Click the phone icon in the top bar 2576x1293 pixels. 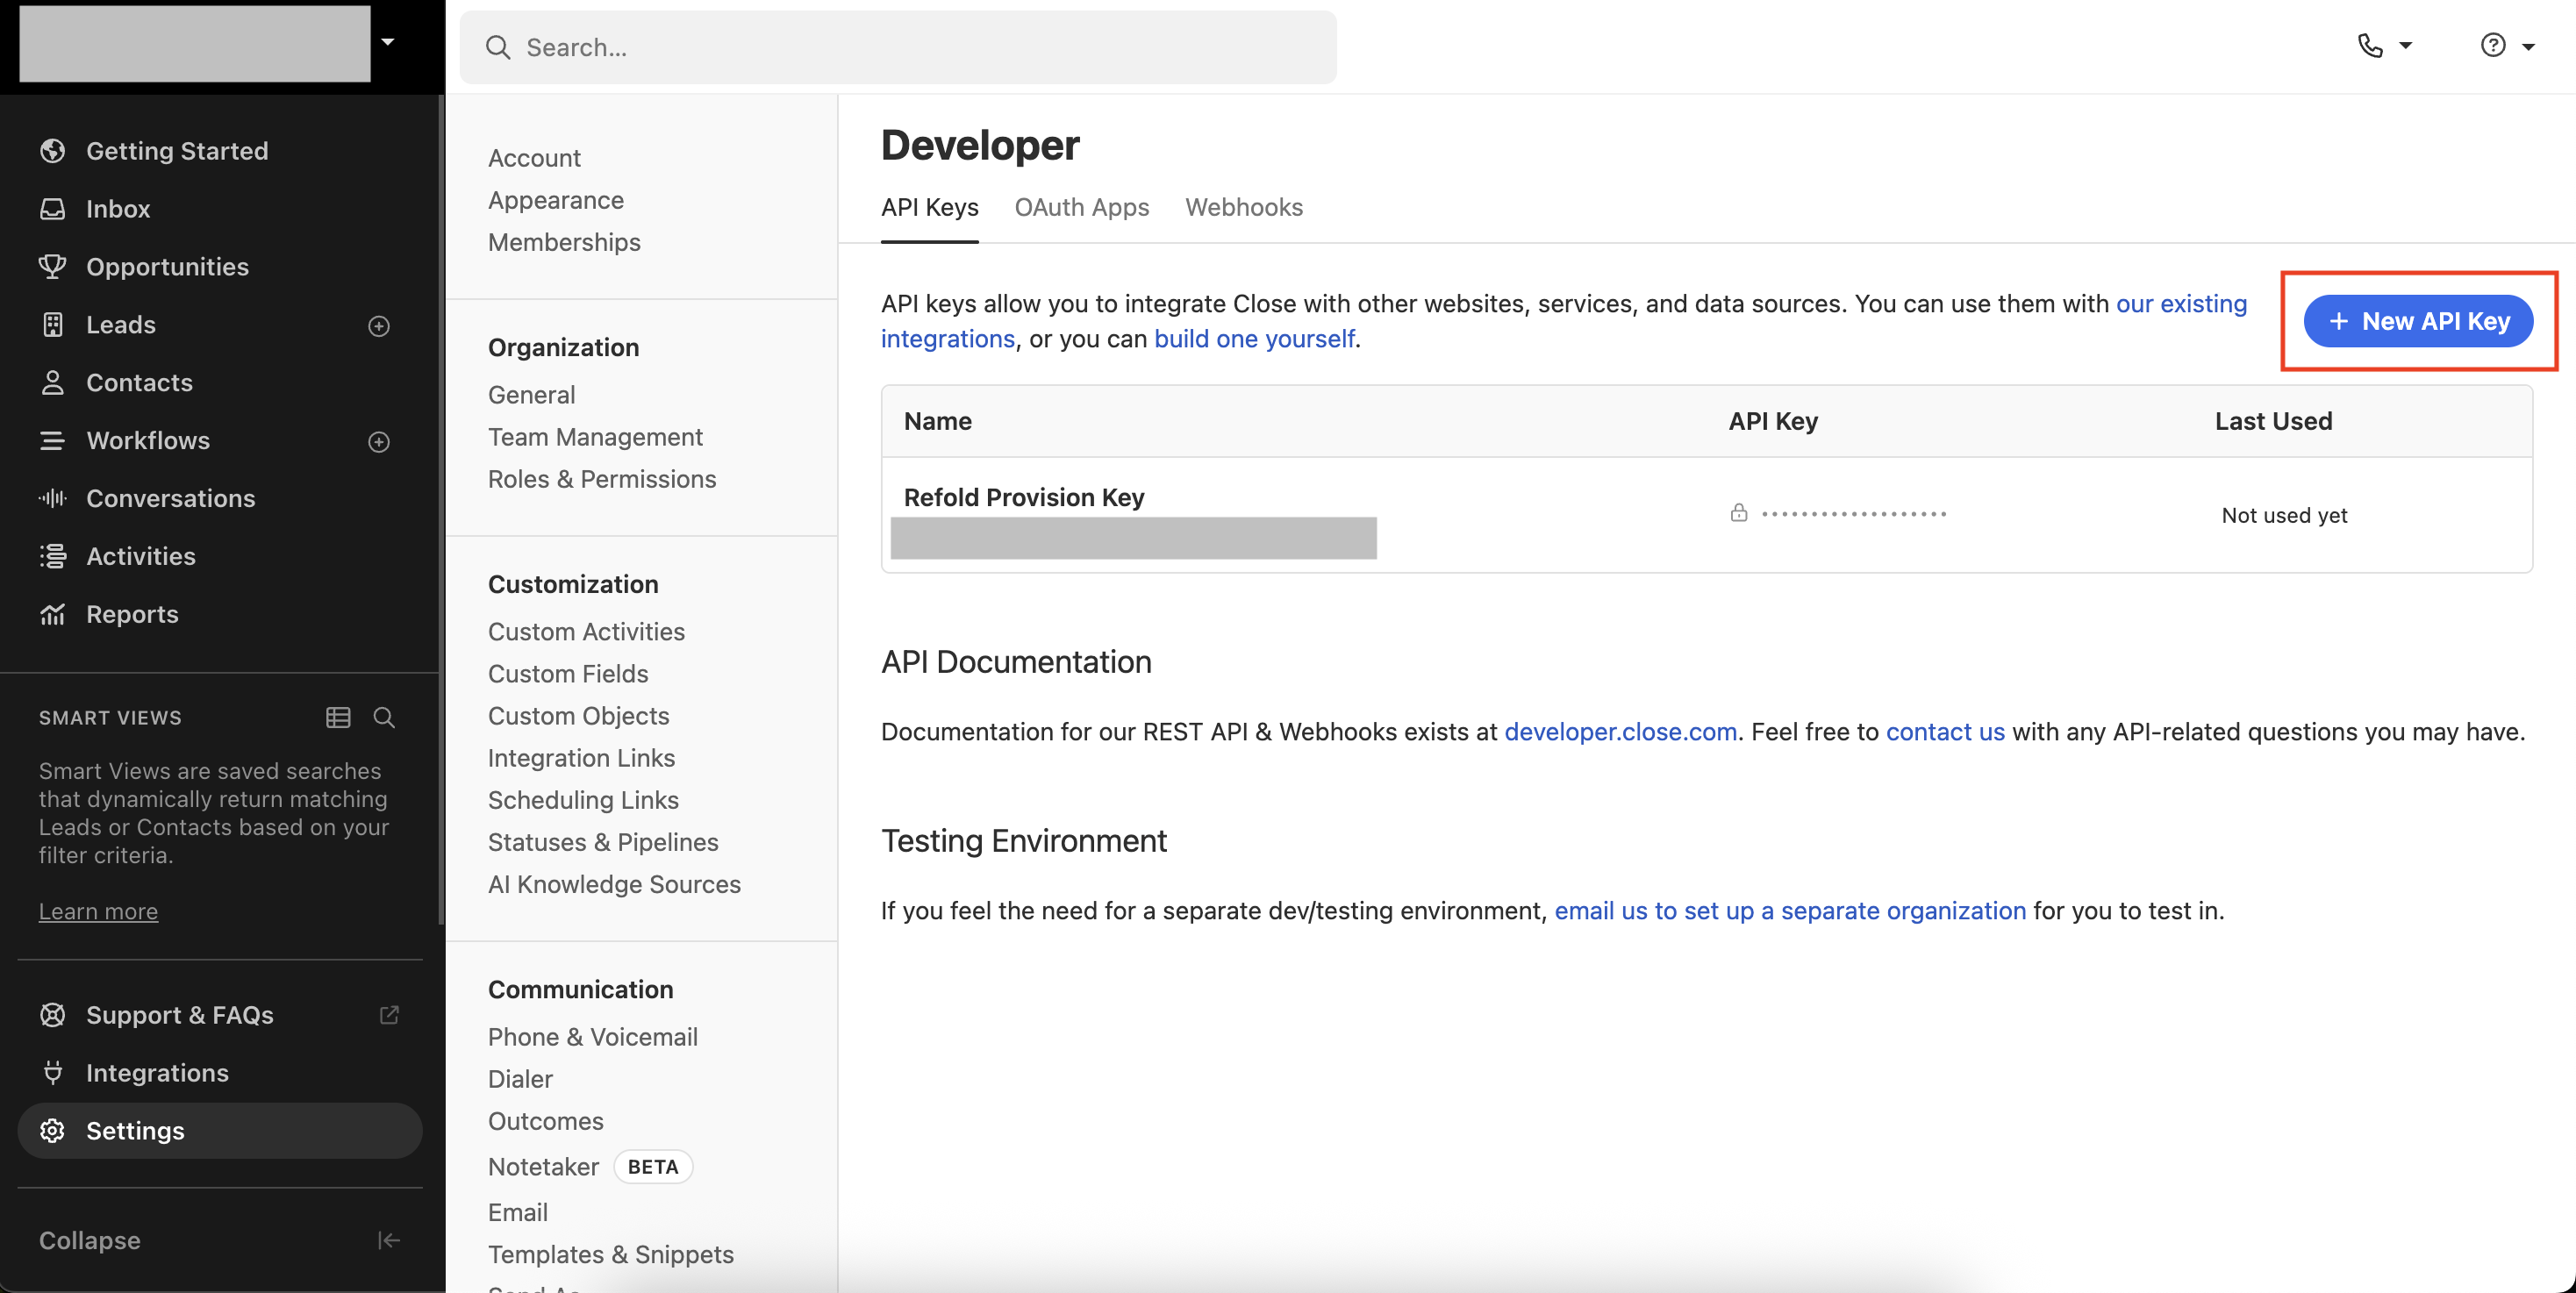click(x=2371, y=45)
